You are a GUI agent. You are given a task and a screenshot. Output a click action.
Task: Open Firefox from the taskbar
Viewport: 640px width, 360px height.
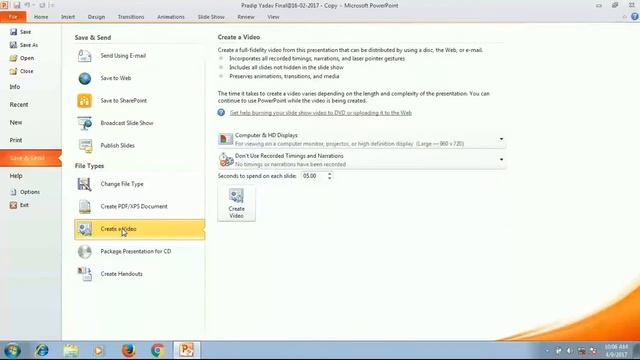pos(129,350)
